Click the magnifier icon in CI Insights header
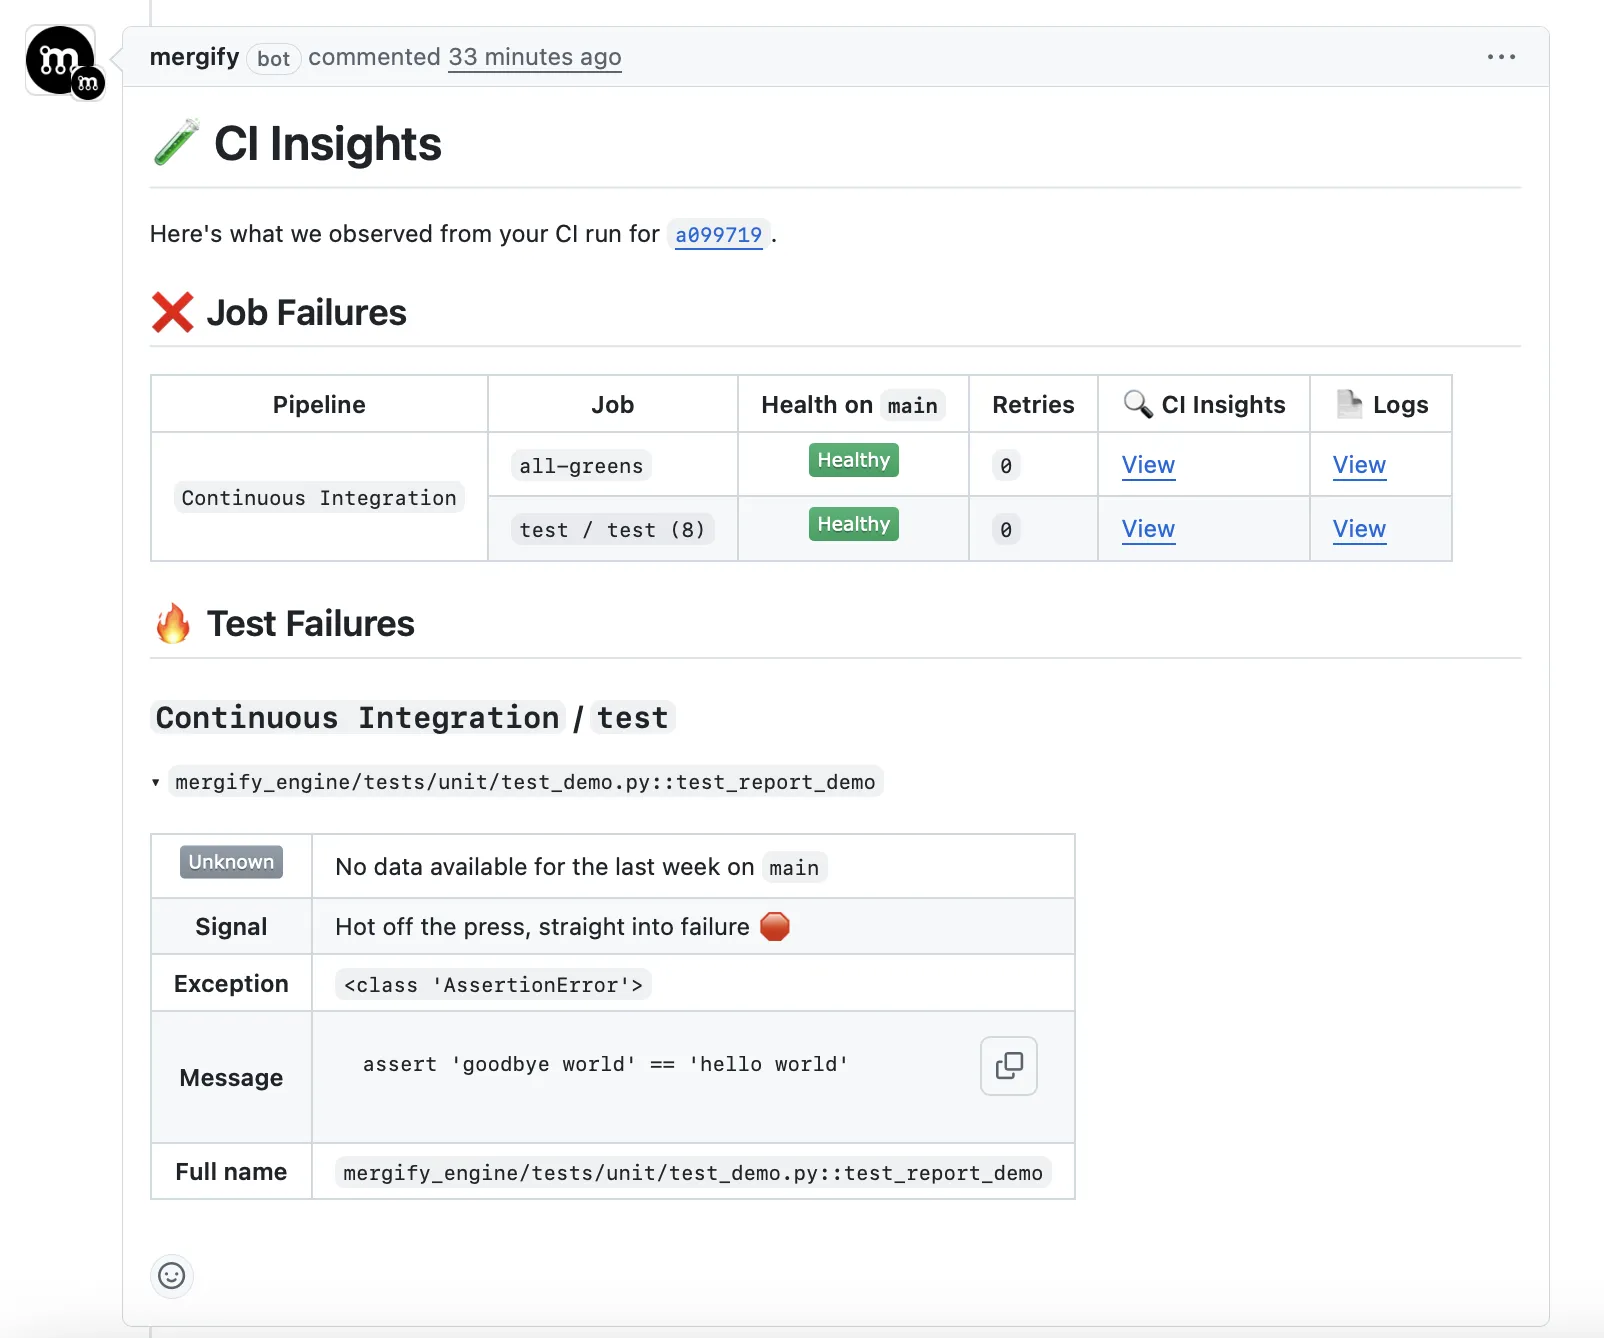The image size is (1604, 1338). (x=1137, y=404)
